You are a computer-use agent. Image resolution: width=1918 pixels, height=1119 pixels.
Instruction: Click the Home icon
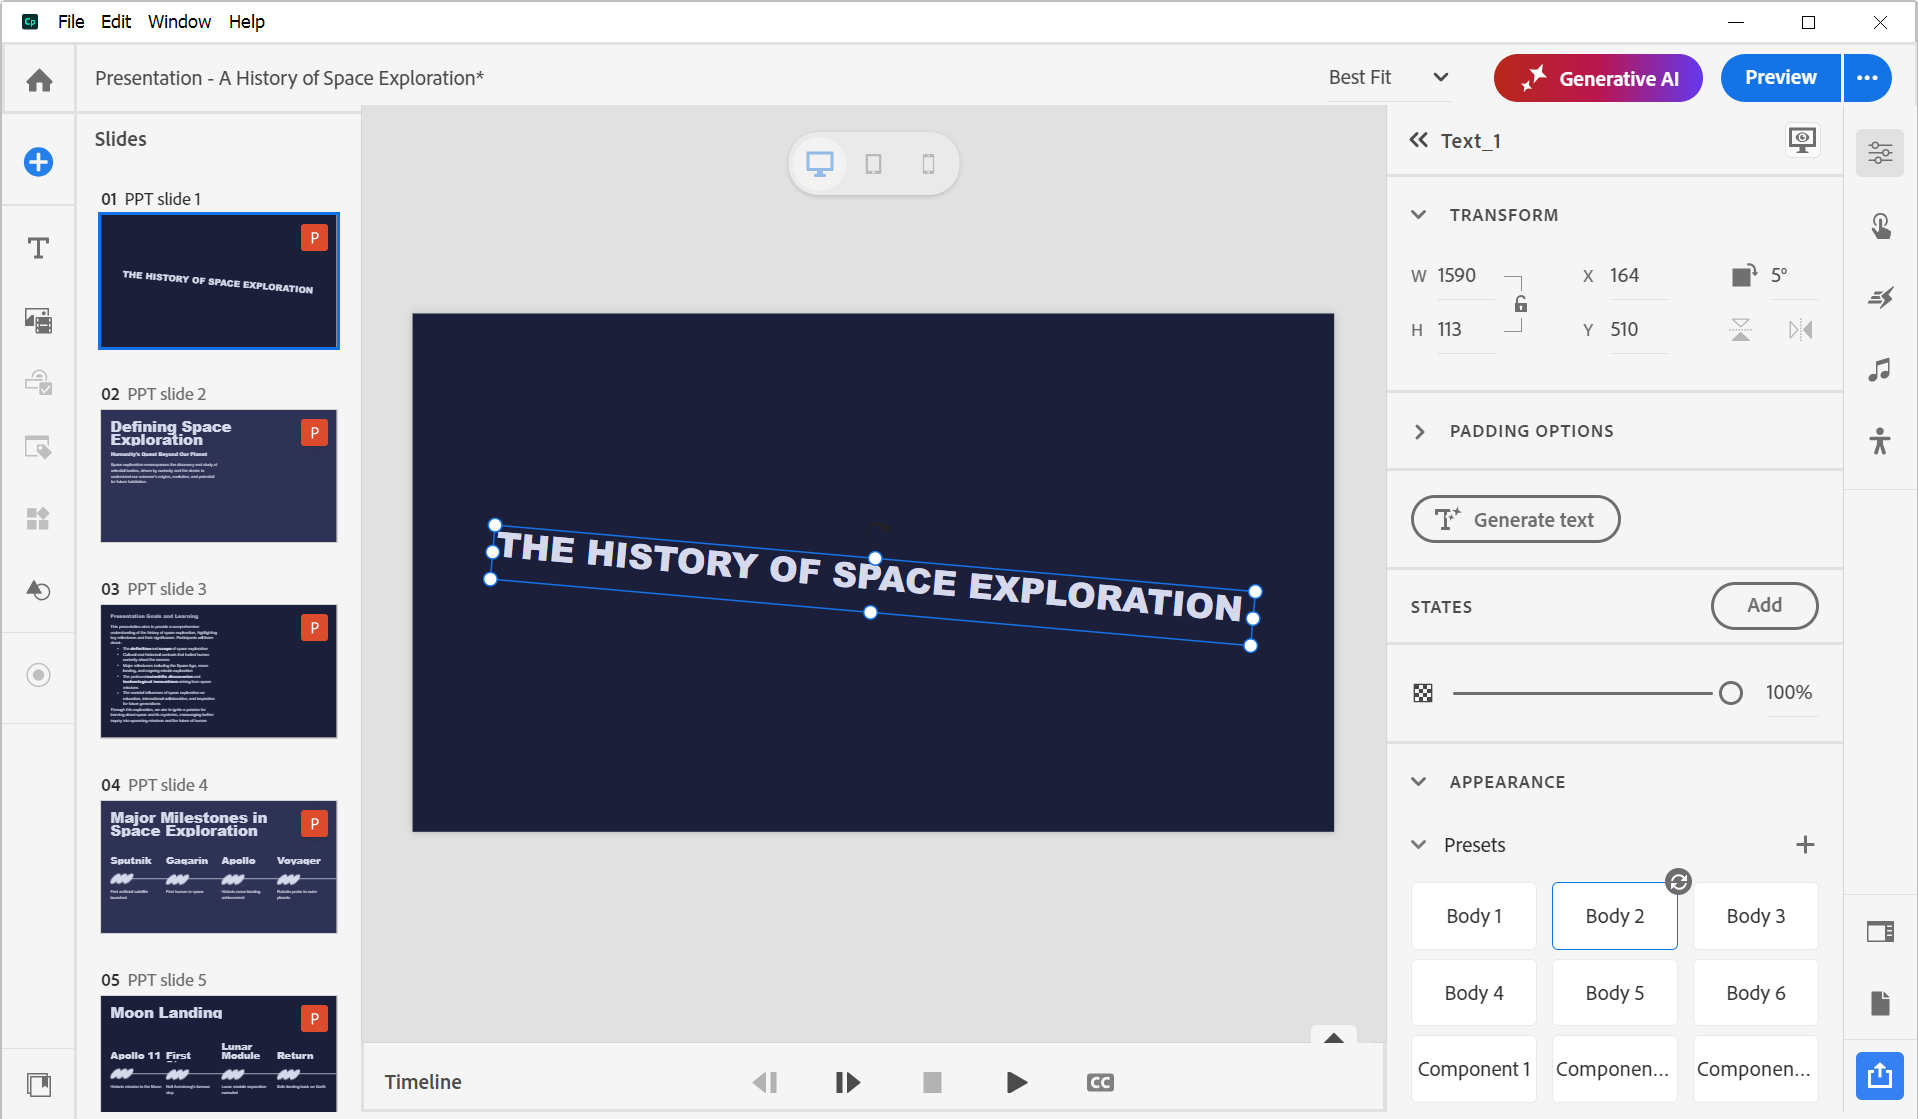39,80
